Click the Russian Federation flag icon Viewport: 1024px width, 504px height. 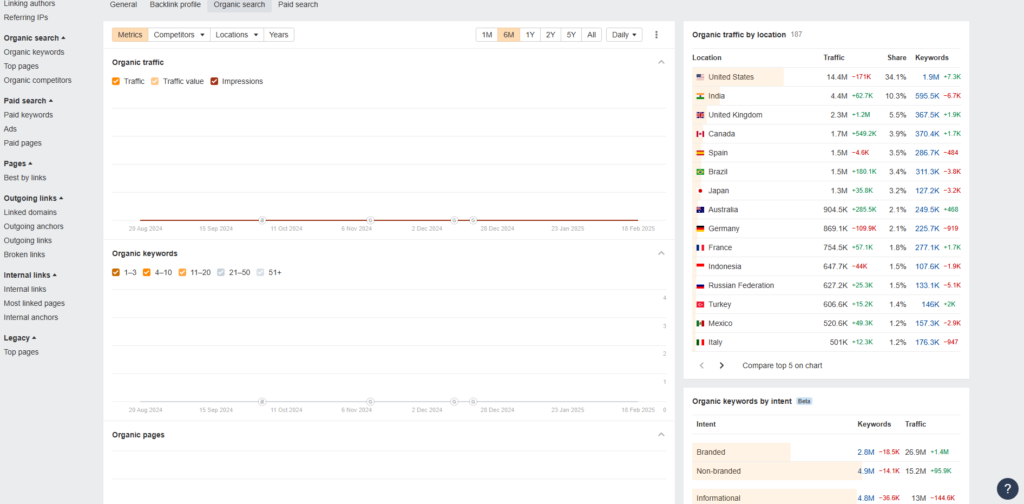pos(700,285)
